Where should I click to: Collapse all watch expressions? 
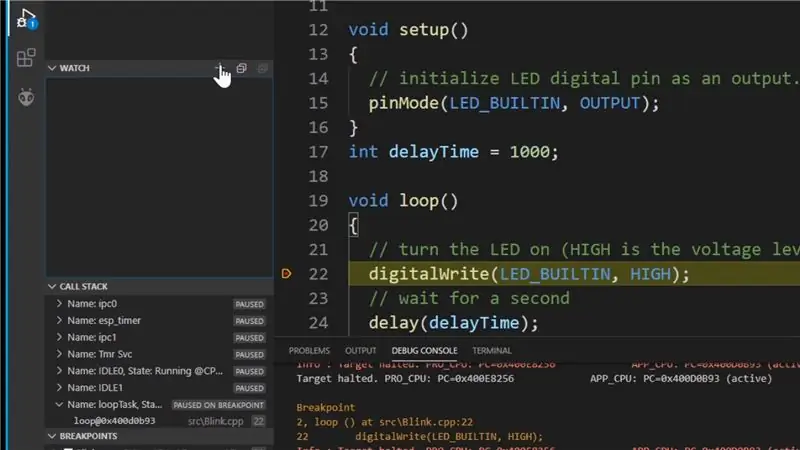(x=241, y=68)
